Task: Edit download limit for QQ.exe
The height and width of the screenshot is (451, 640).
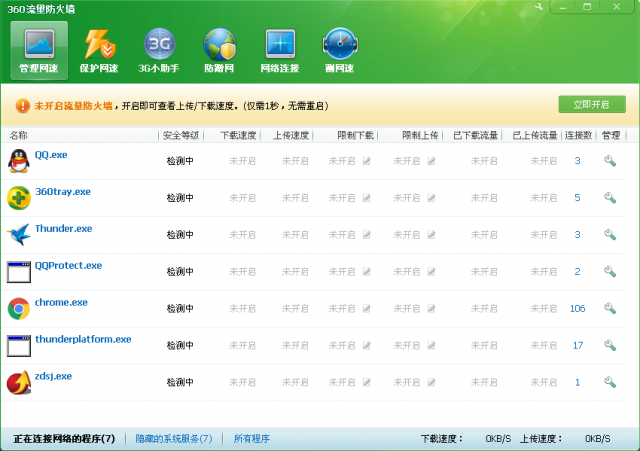Action: pos(367,161)
